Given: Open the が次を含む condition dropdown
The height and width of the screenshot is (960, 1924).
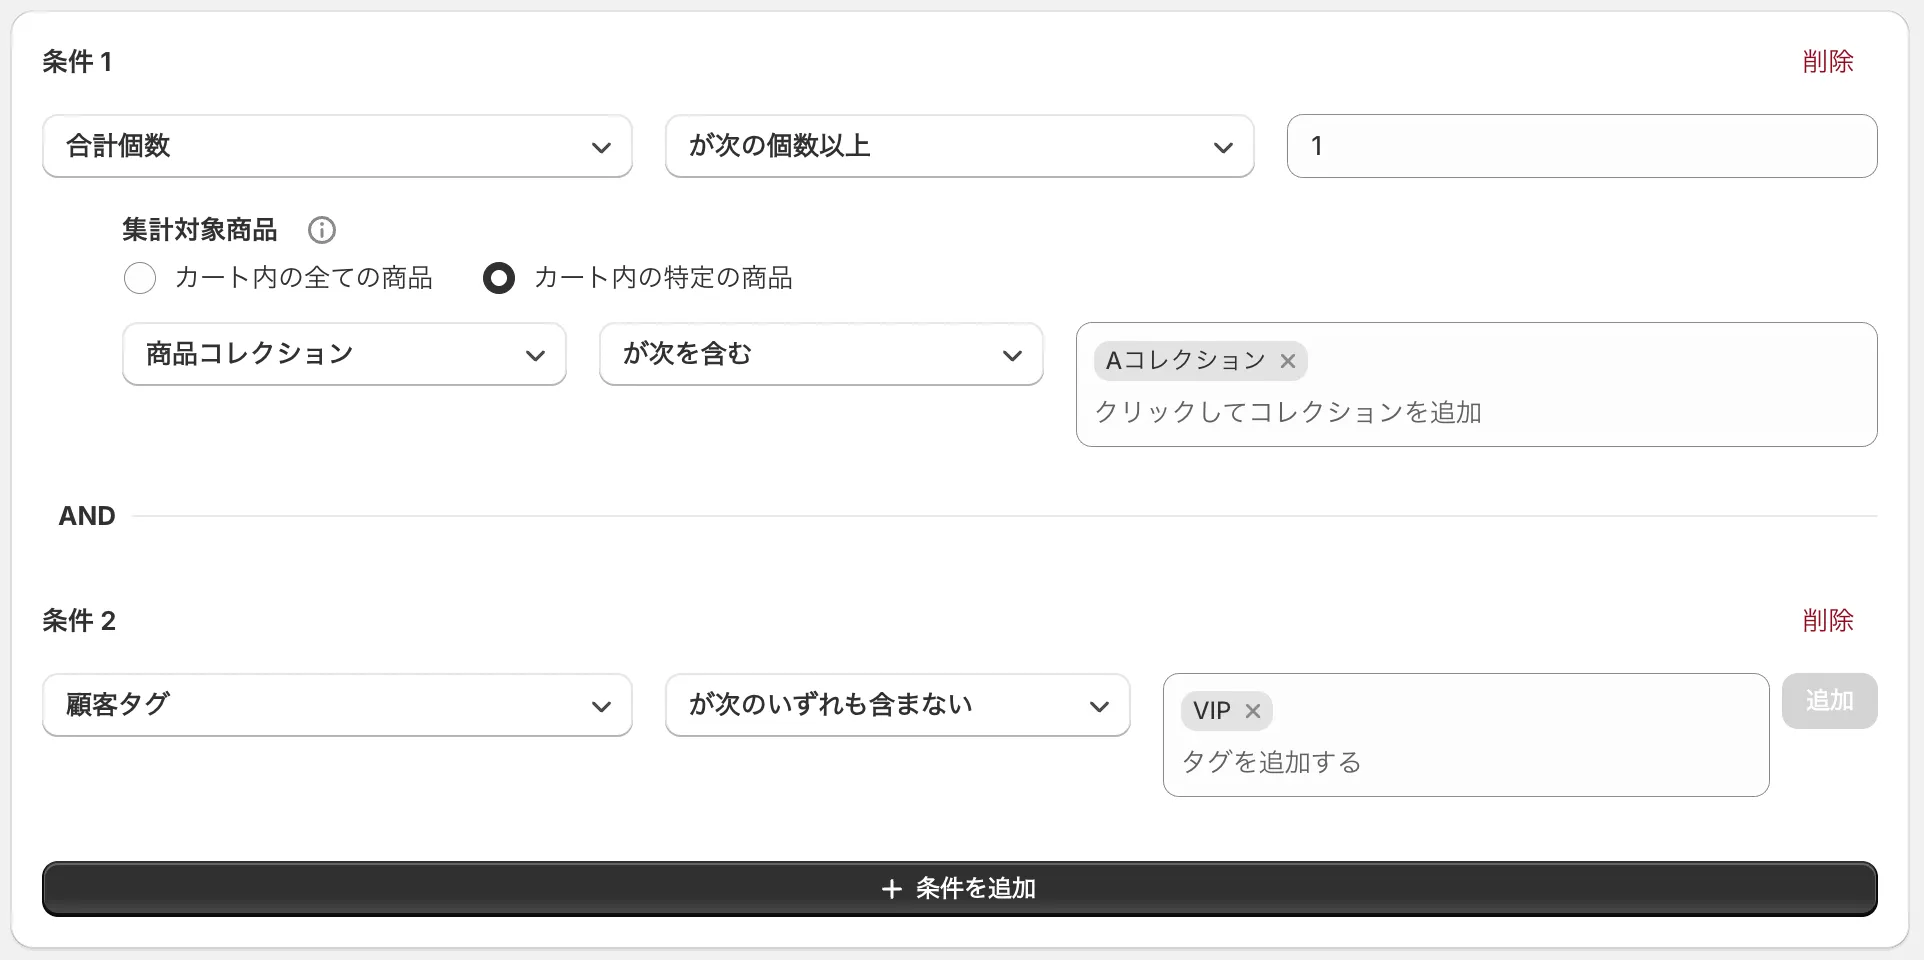Looking at the screenshot, I should [x=820, y=354].
